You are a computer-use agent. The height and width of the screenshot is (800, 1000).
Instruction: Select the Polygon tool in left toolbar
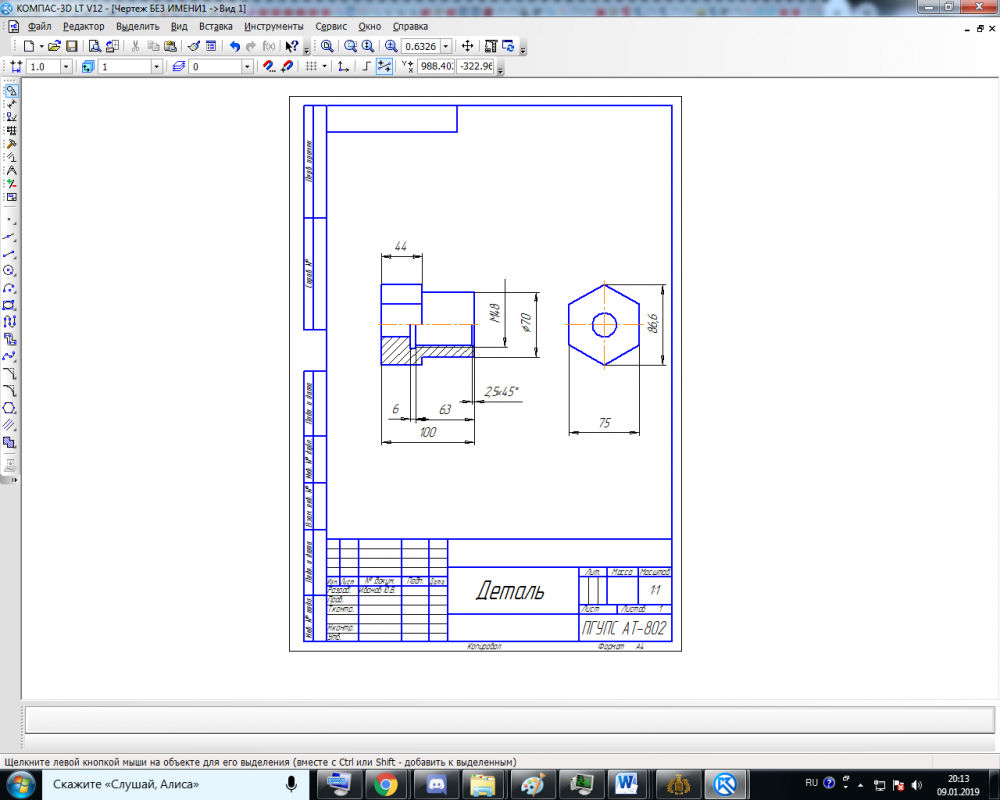pos(9,408)
